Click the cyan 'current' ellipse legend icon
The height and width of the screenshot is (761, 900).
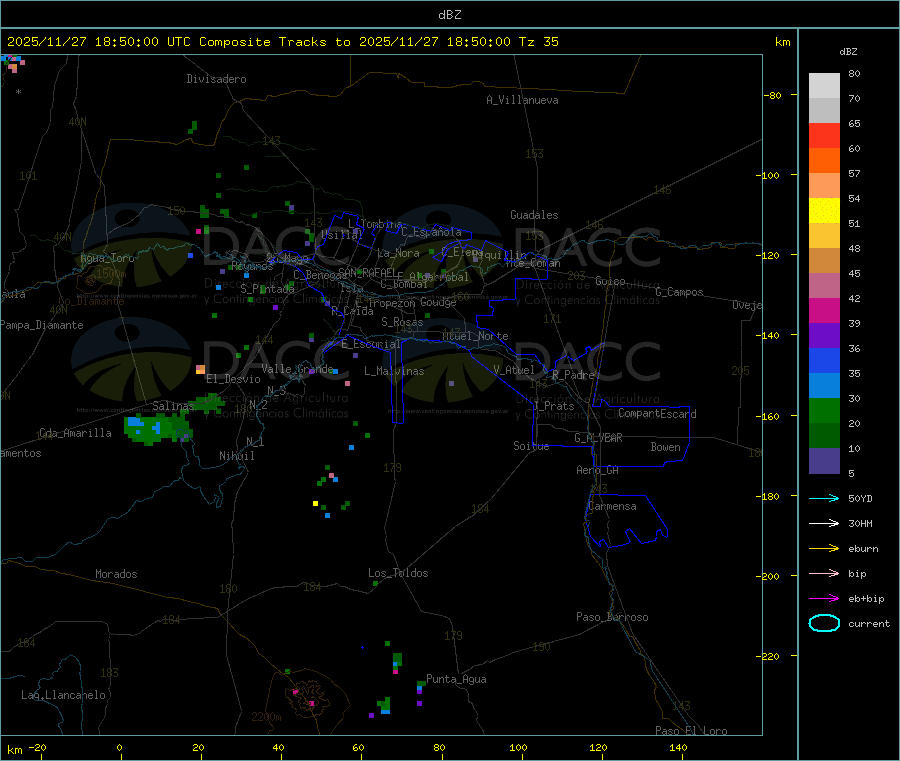tap(824, 623)
